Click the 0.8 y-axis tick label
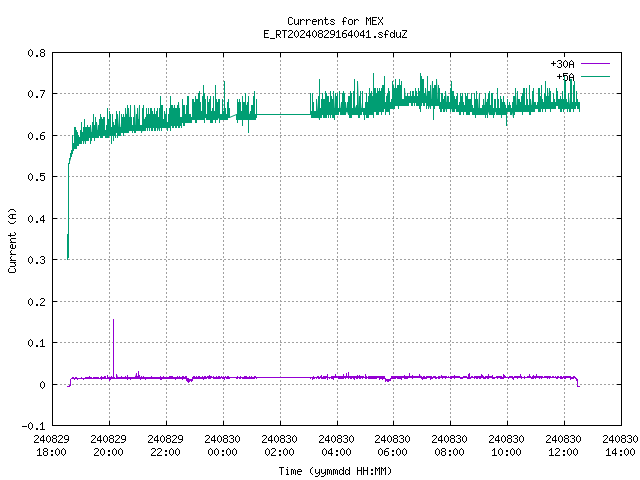 click(36, 53)
